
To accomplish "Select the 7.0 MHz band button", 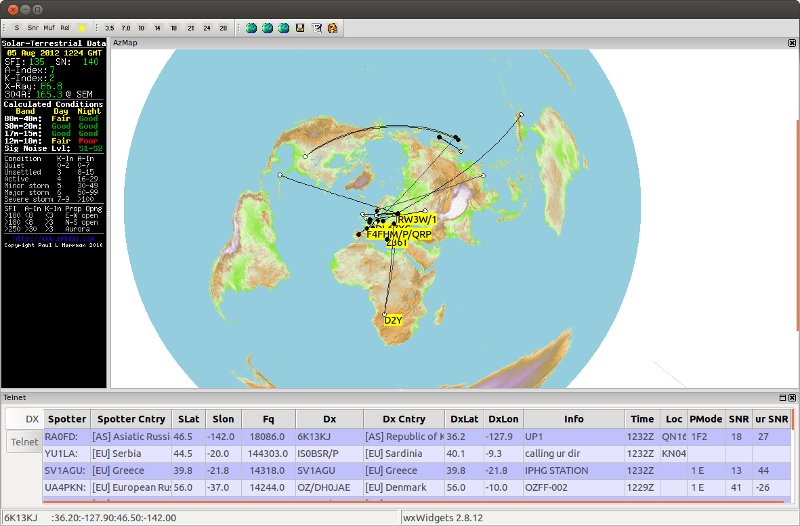I will 126,28.
